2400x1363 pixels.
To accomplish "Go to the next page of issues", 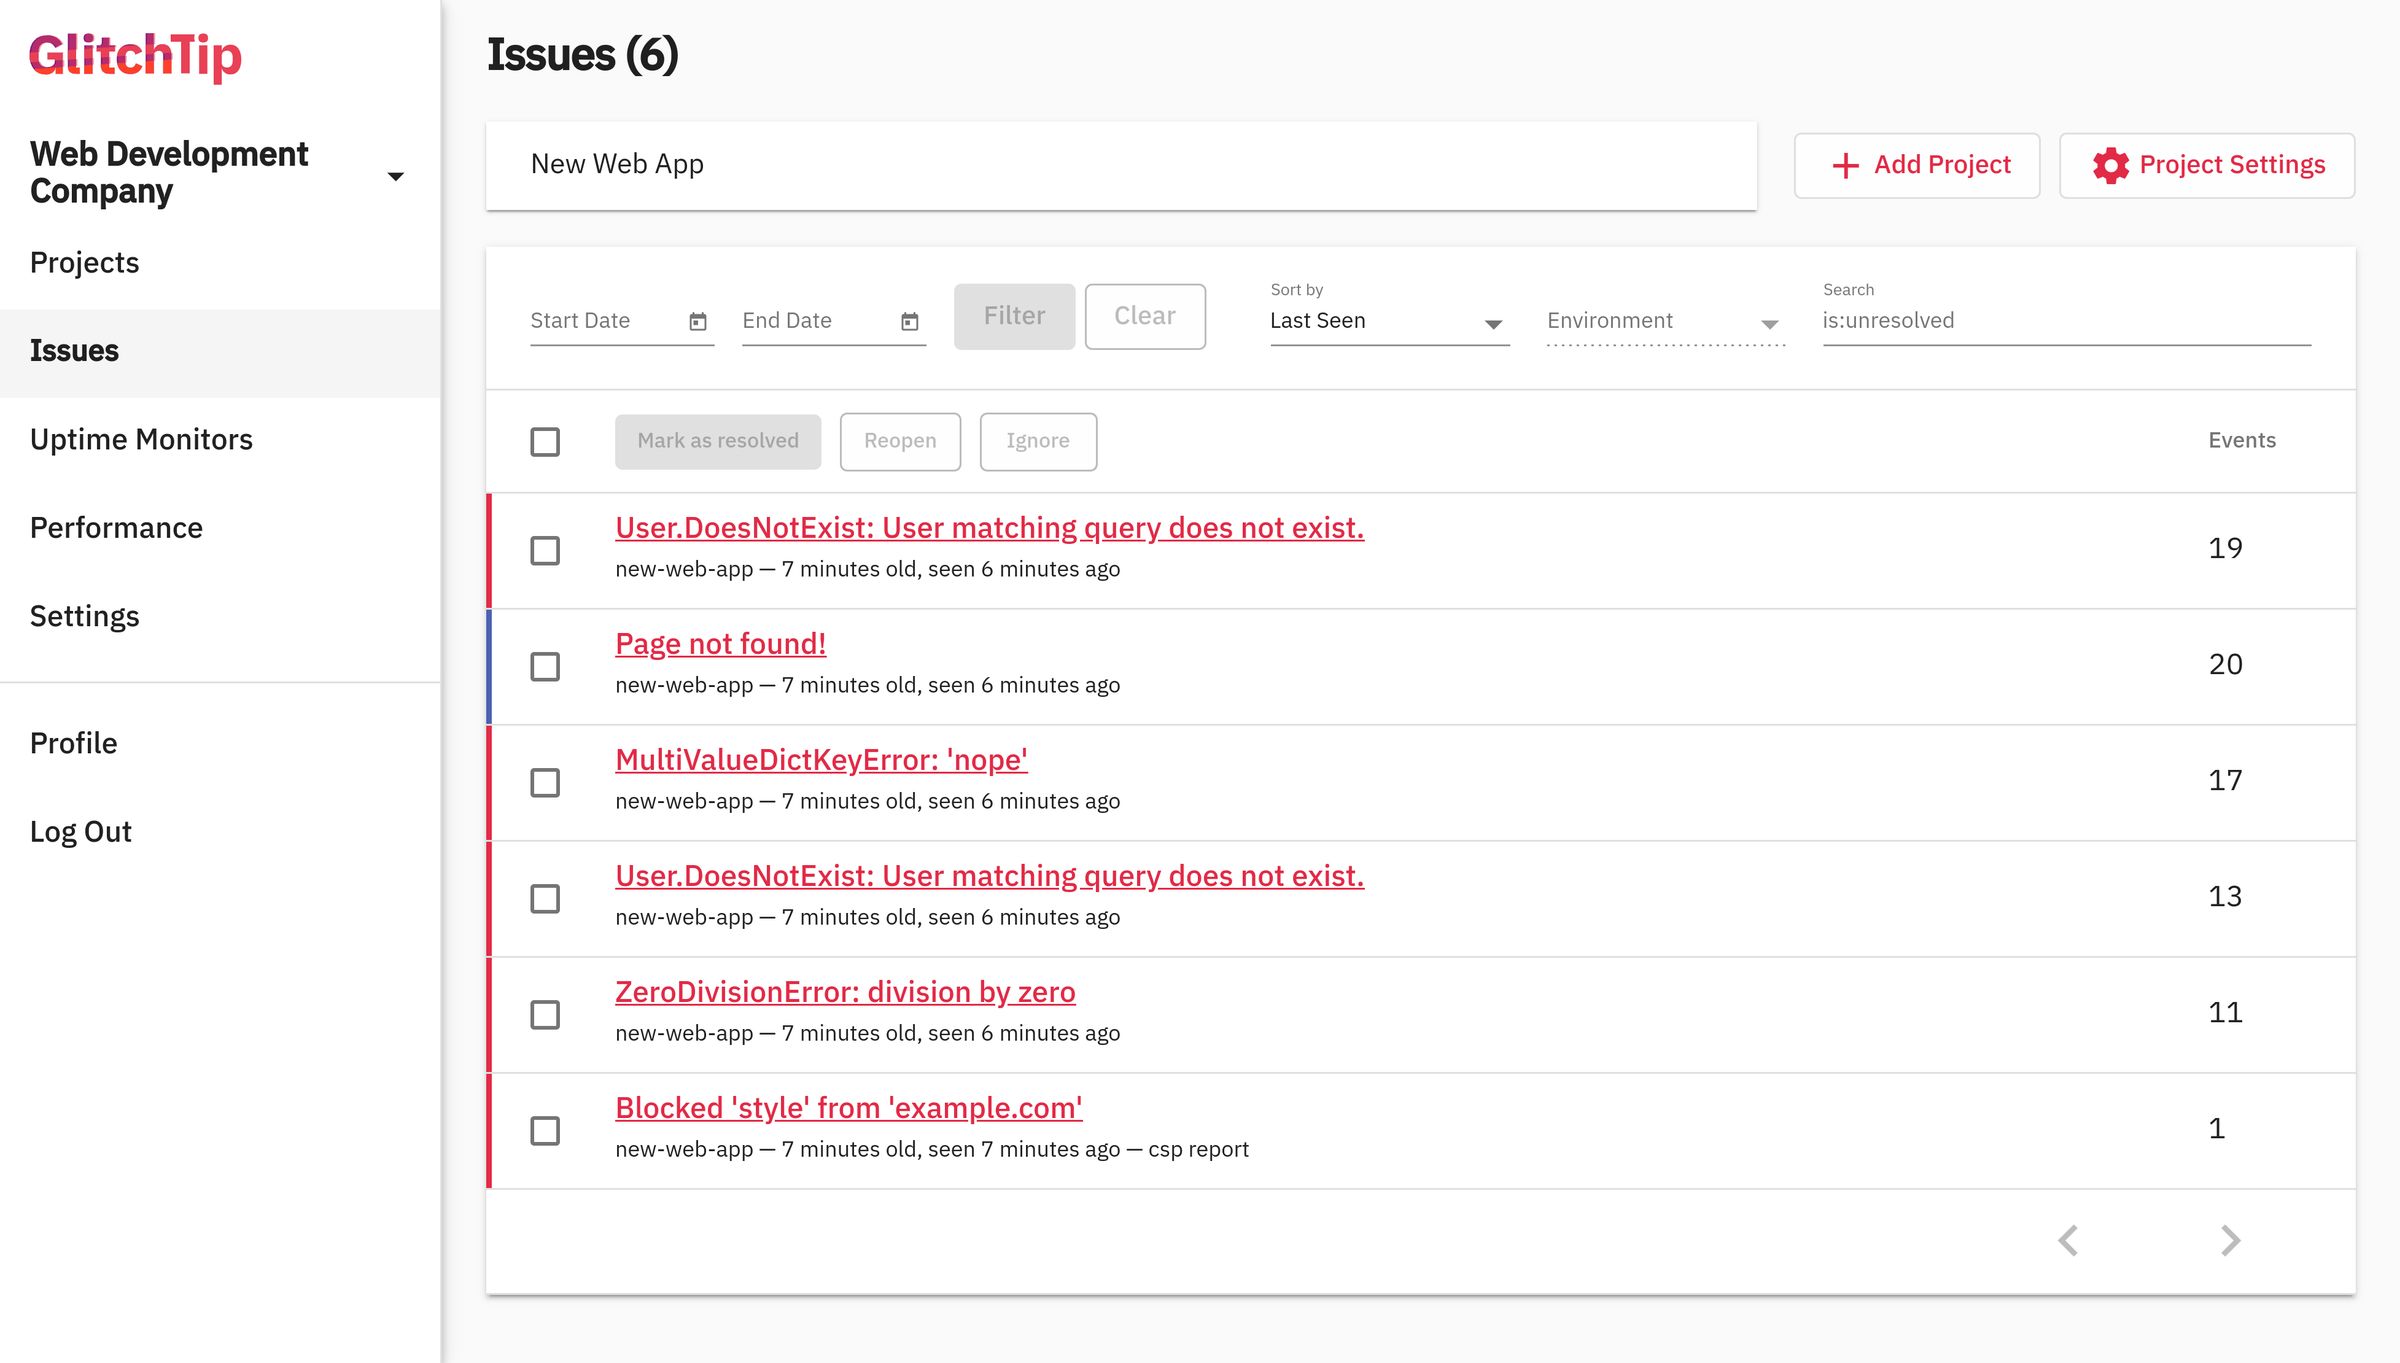I will (2228, 1240).
